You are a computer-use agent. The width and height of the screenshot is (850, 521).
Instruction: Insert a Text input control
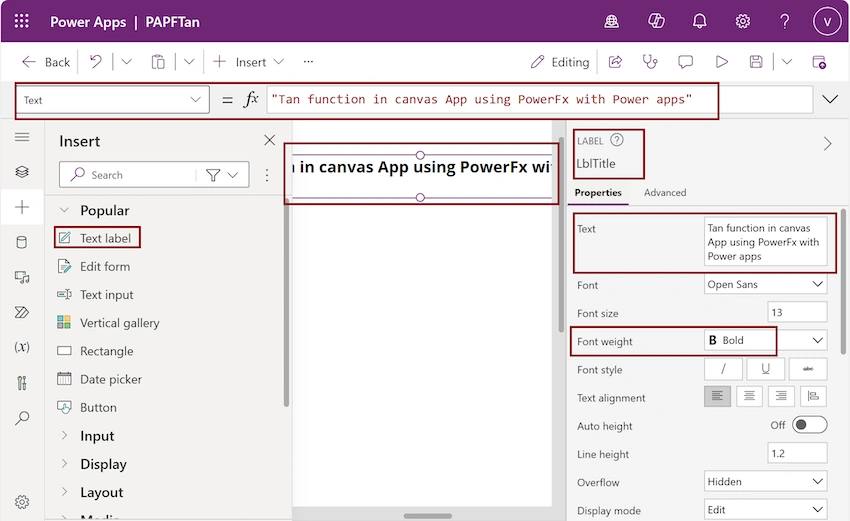[96, 294]
